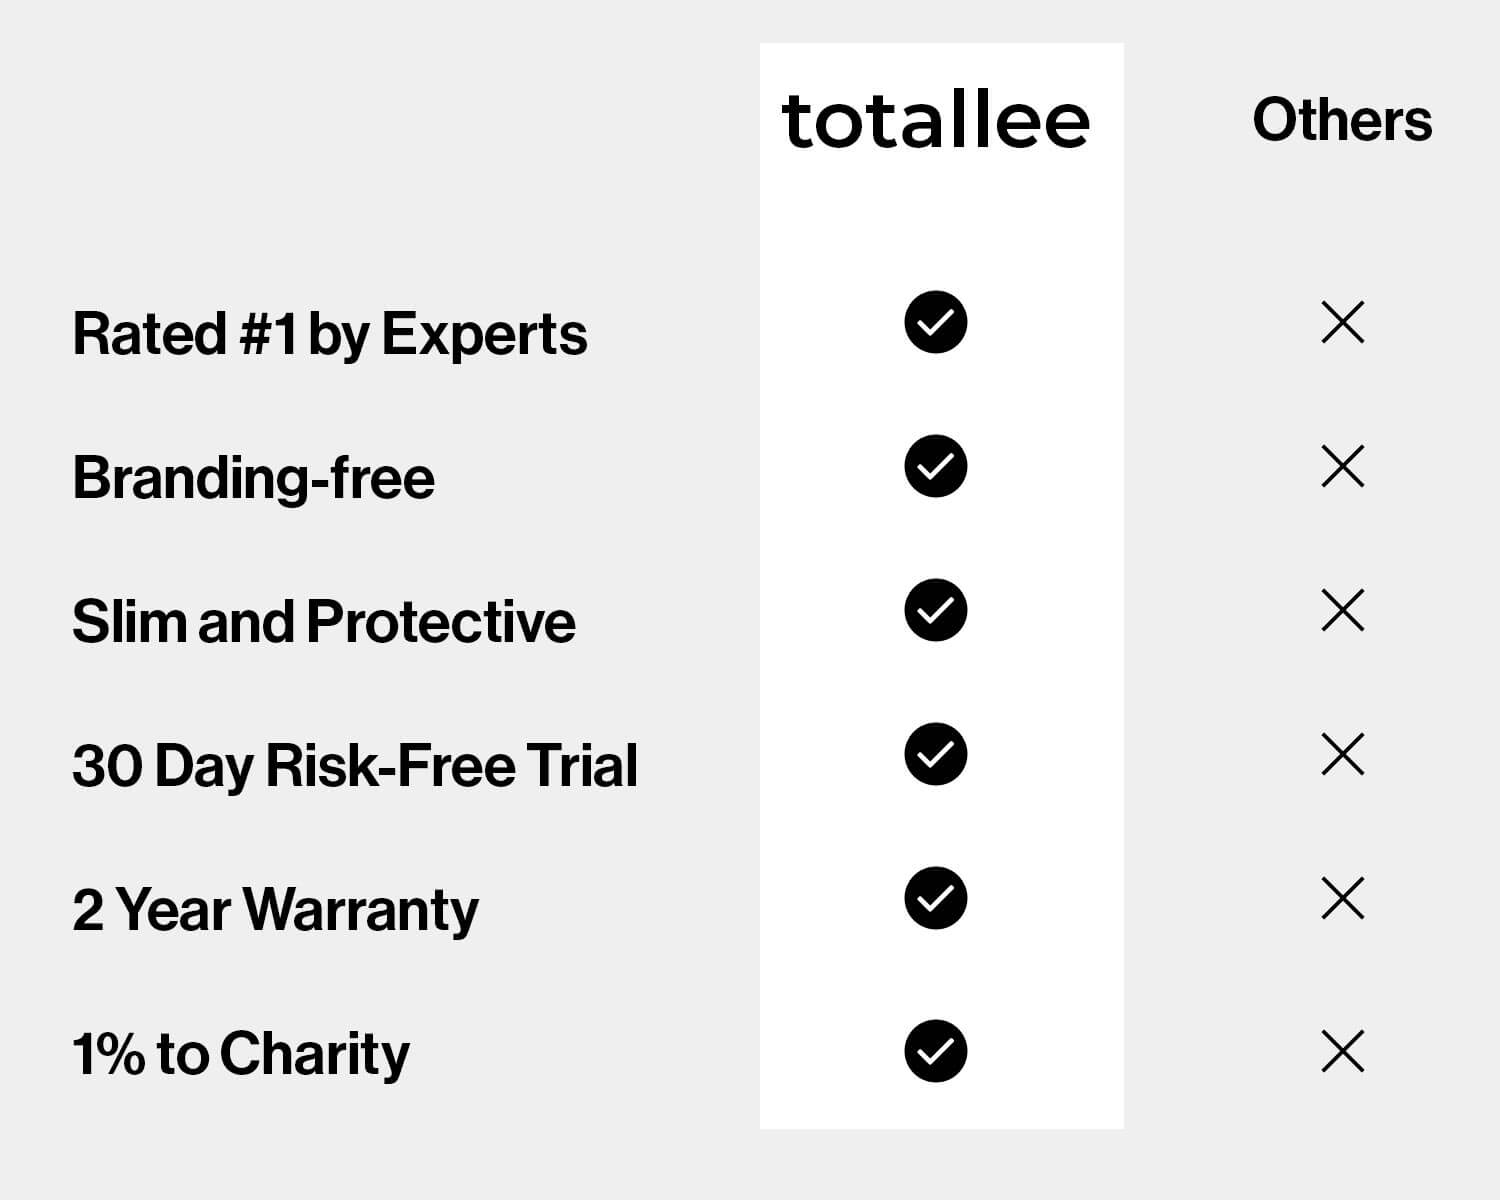This screenshot has height=1200, width=1500.
Task: Click the Others X for Slim and Protective
Action: click(1342, 610)
